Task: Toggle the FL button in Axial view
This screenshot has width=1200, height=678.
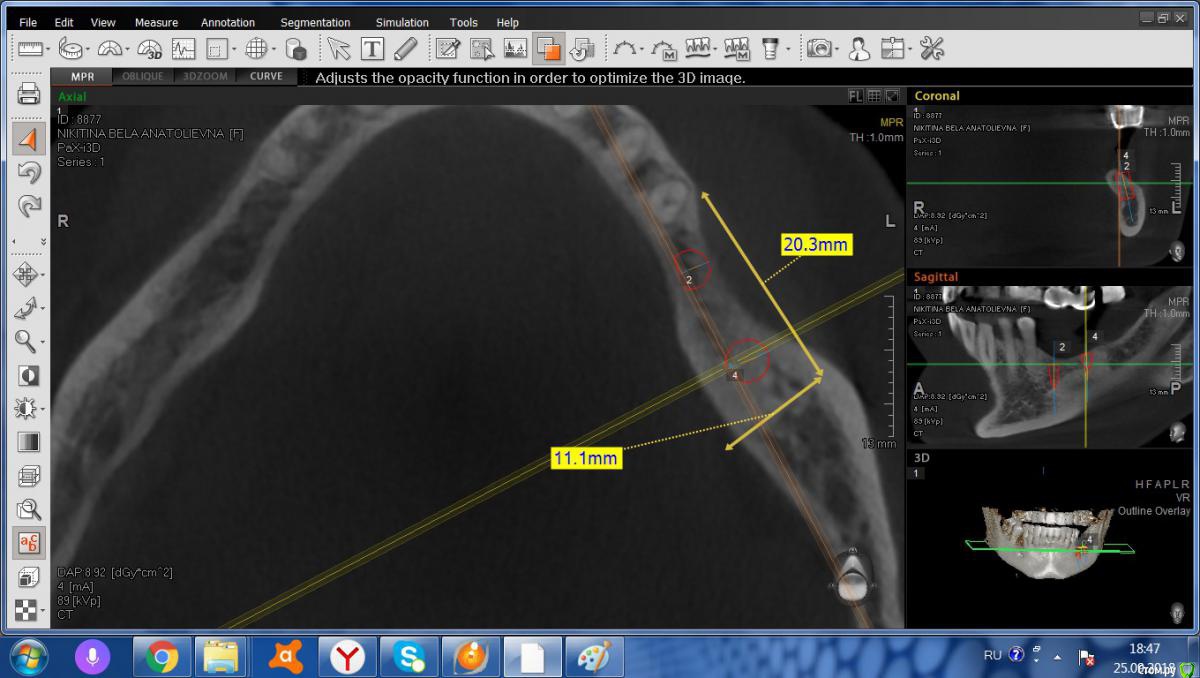Action: coord(855,96)
